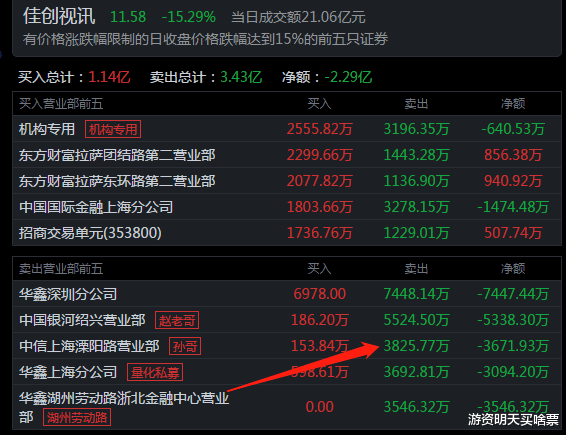
Task: Click net amount -640.53万
Action: (x=513, y=129)
